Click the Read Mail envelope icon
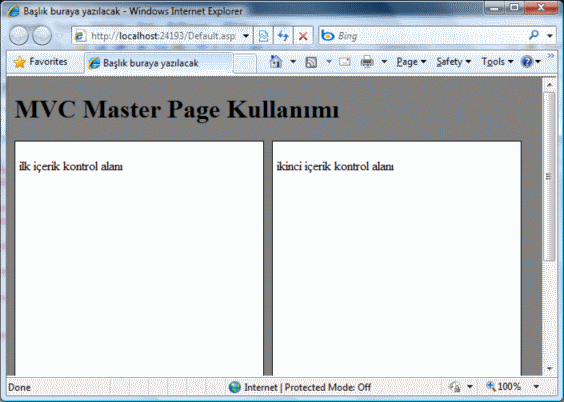564x402 pixels. point(345,62)
